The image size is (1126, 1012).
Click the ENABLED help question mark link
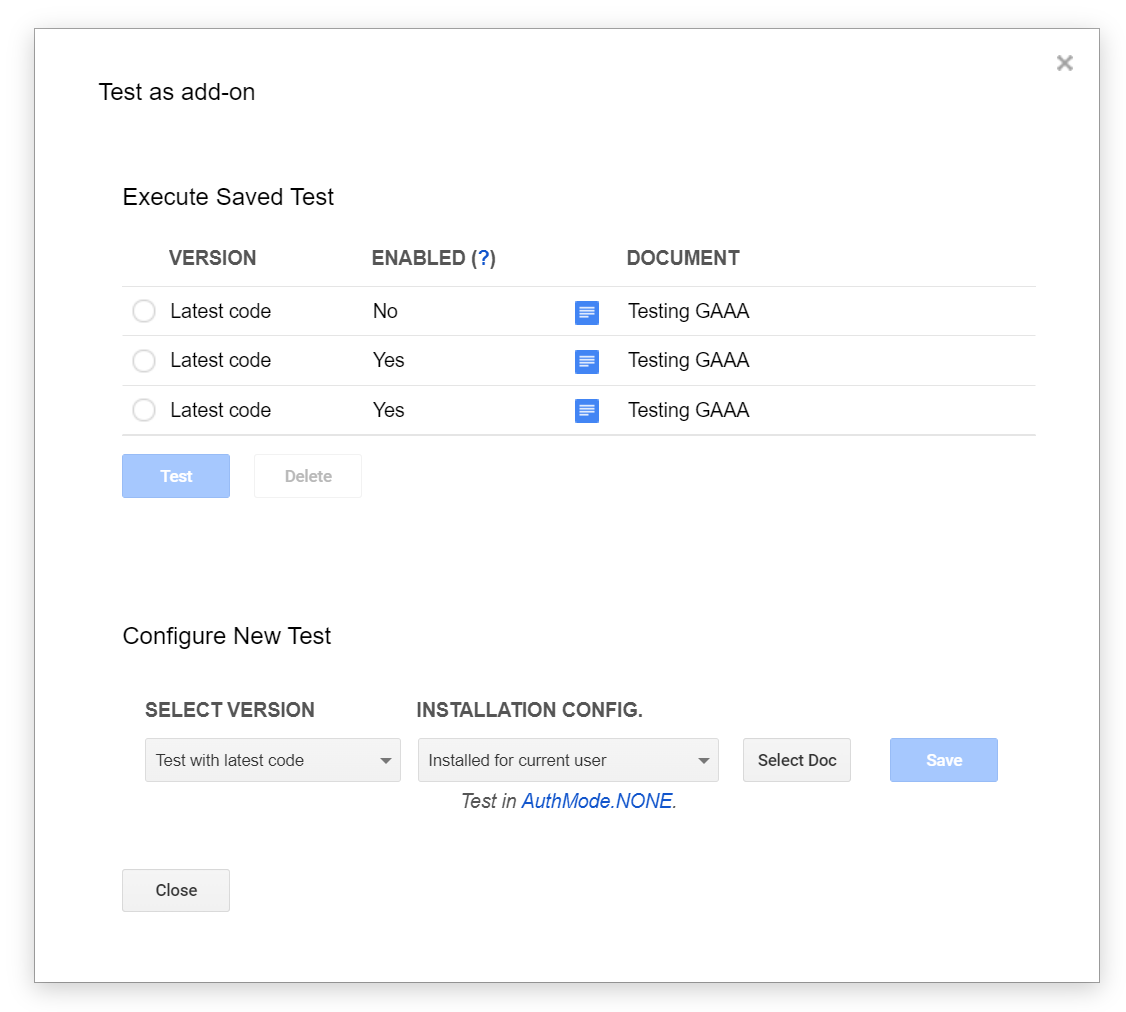tap(483, 258)
